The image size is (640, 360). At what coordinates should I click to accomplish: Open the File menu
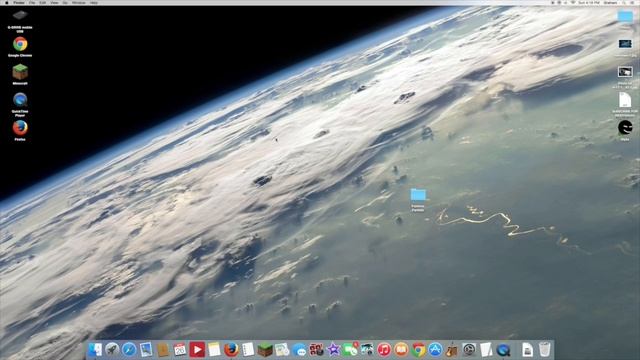point(32,2)
